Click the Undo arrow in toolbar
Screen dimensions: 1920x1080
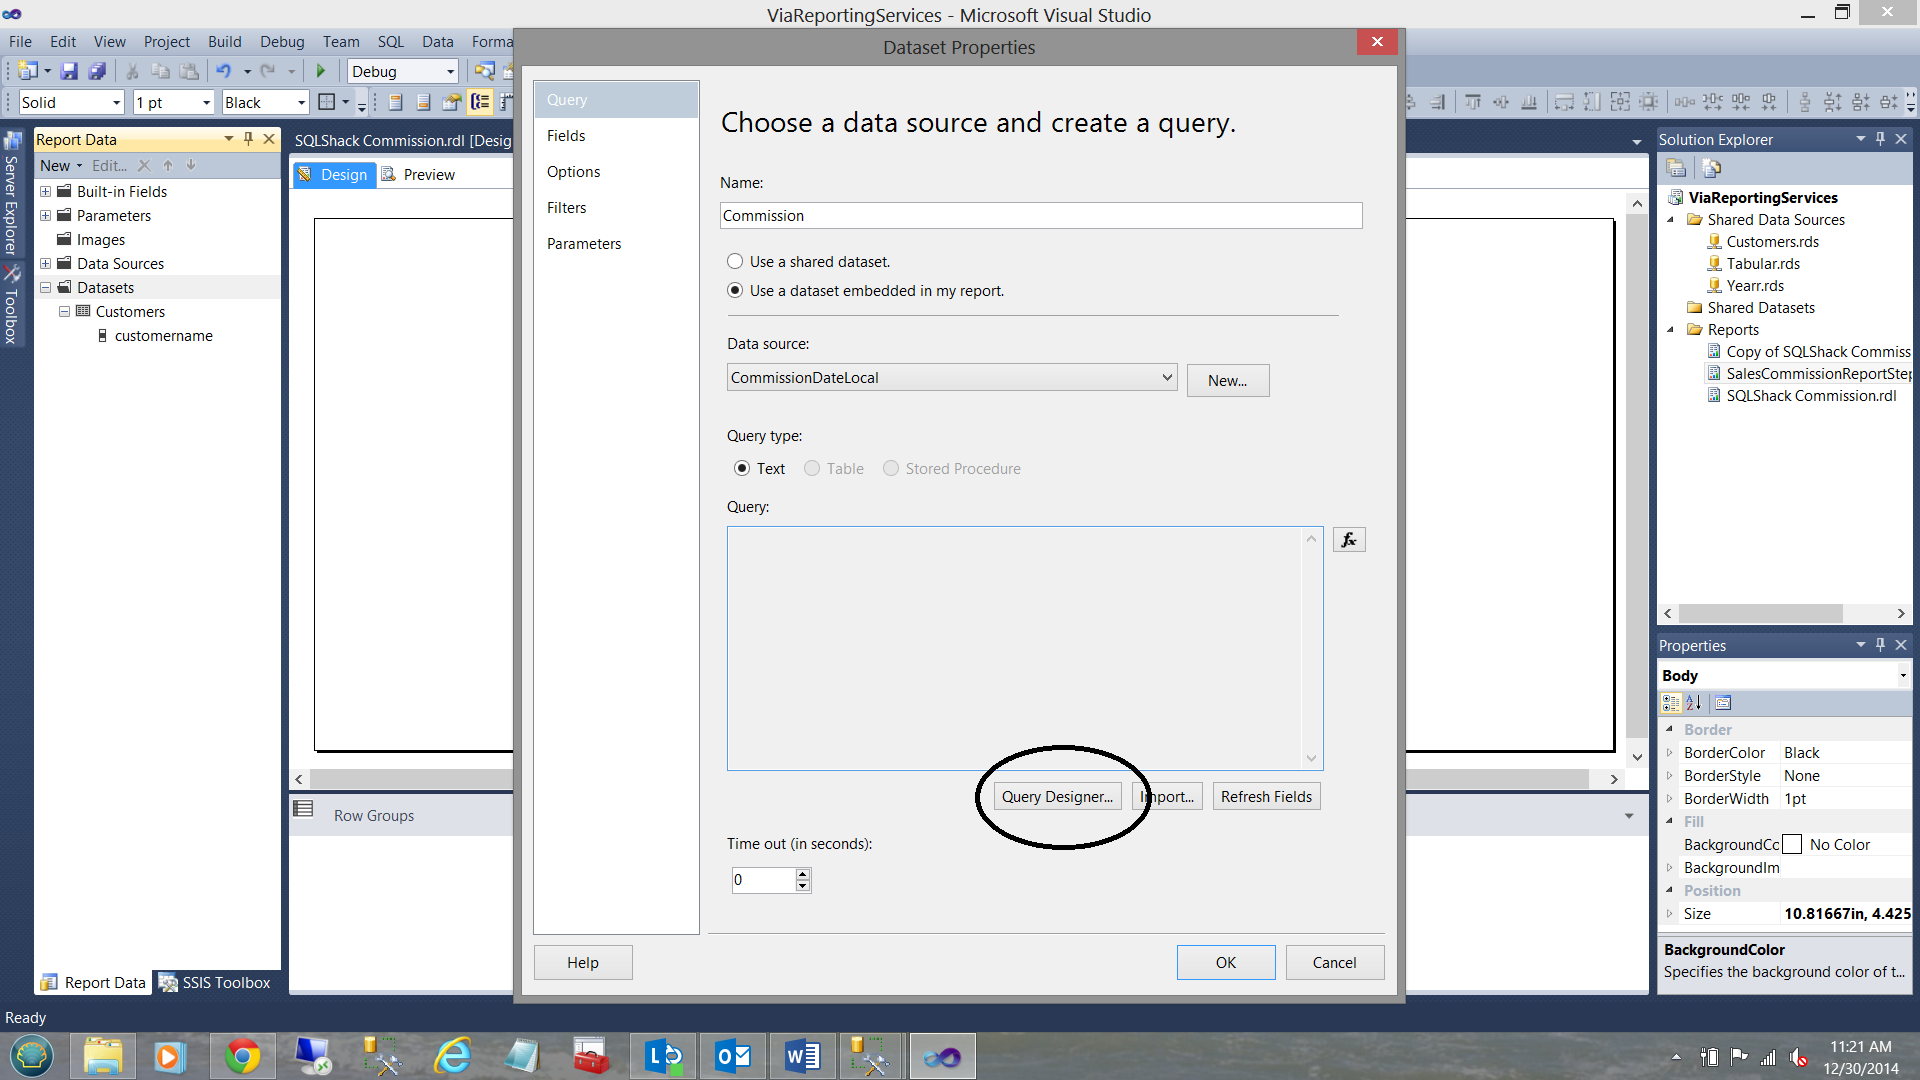(x=223, y=71)
